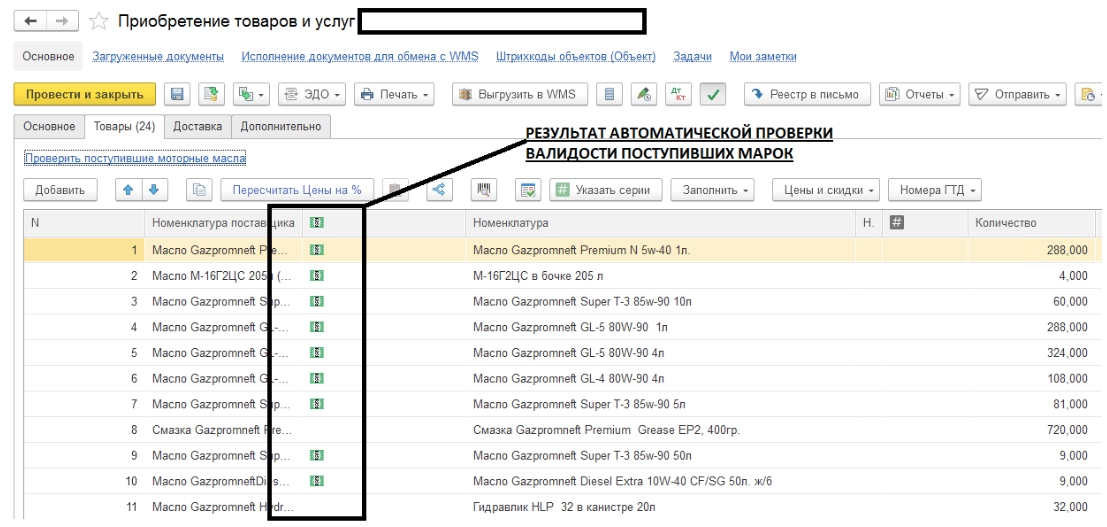Open the document structure list icon after Выгрузить в WMS
Image resolution: width=1107 pixels, height=527 pixels.
click(609, 94)
